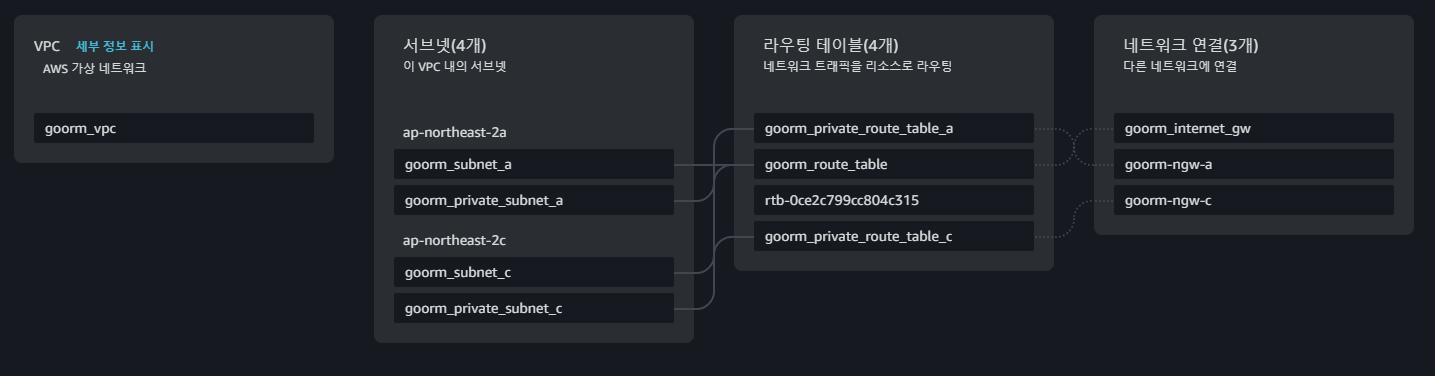
Task: Click the AWS 가상 네트워크 description text
Action: click(x=94, y=69)
